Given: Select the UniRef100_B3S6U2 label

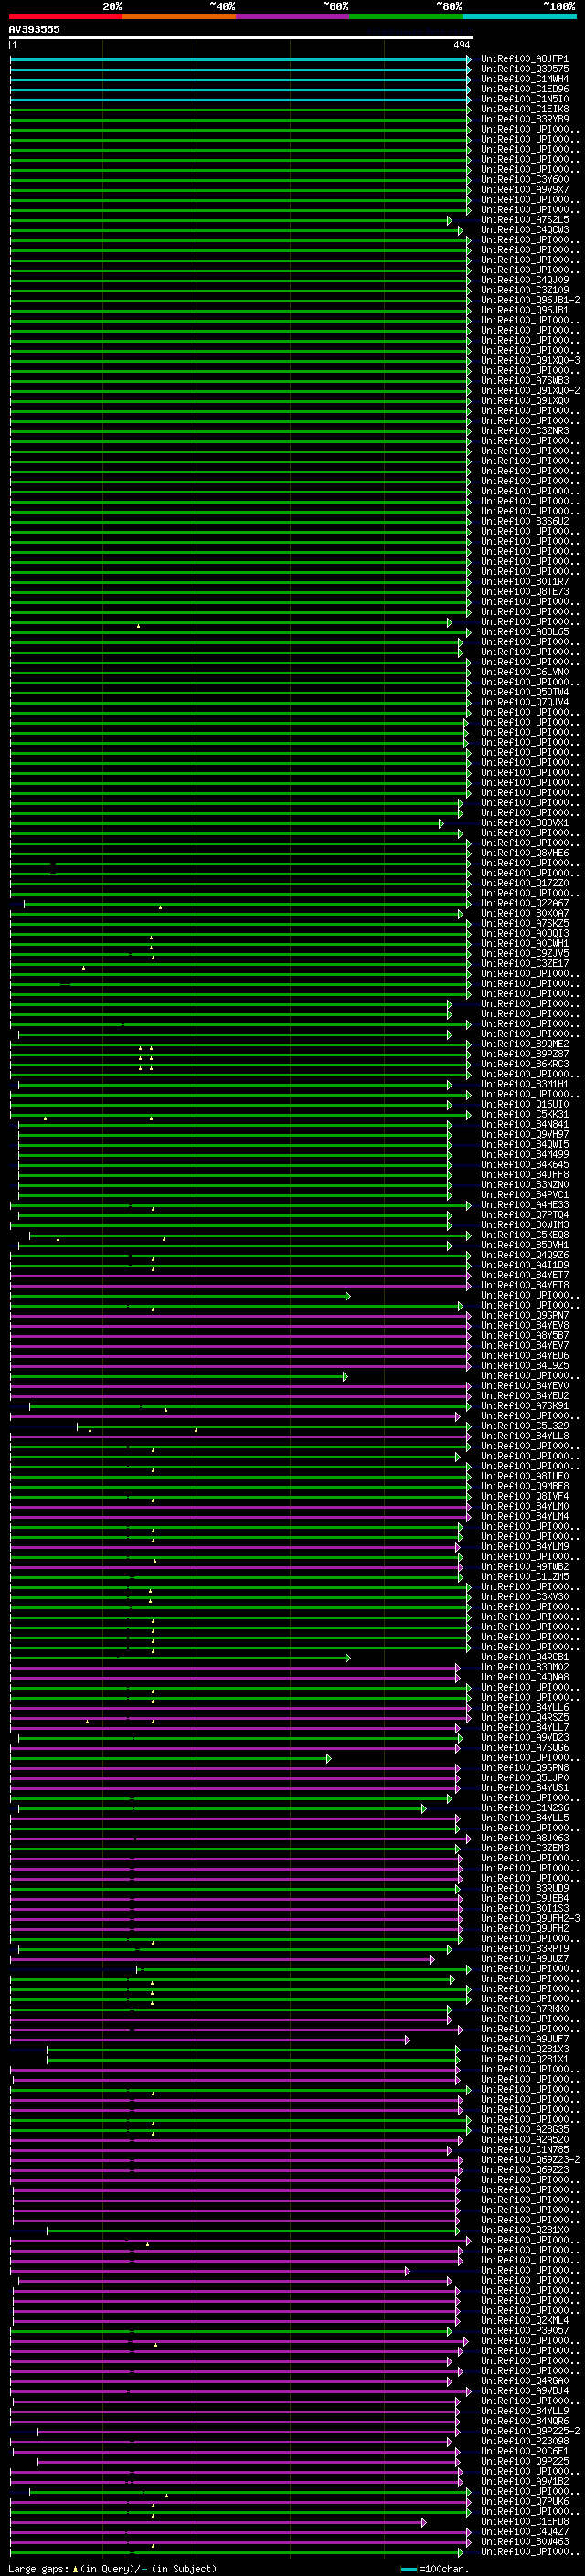Looking at the screenshot, I should 524,521.
